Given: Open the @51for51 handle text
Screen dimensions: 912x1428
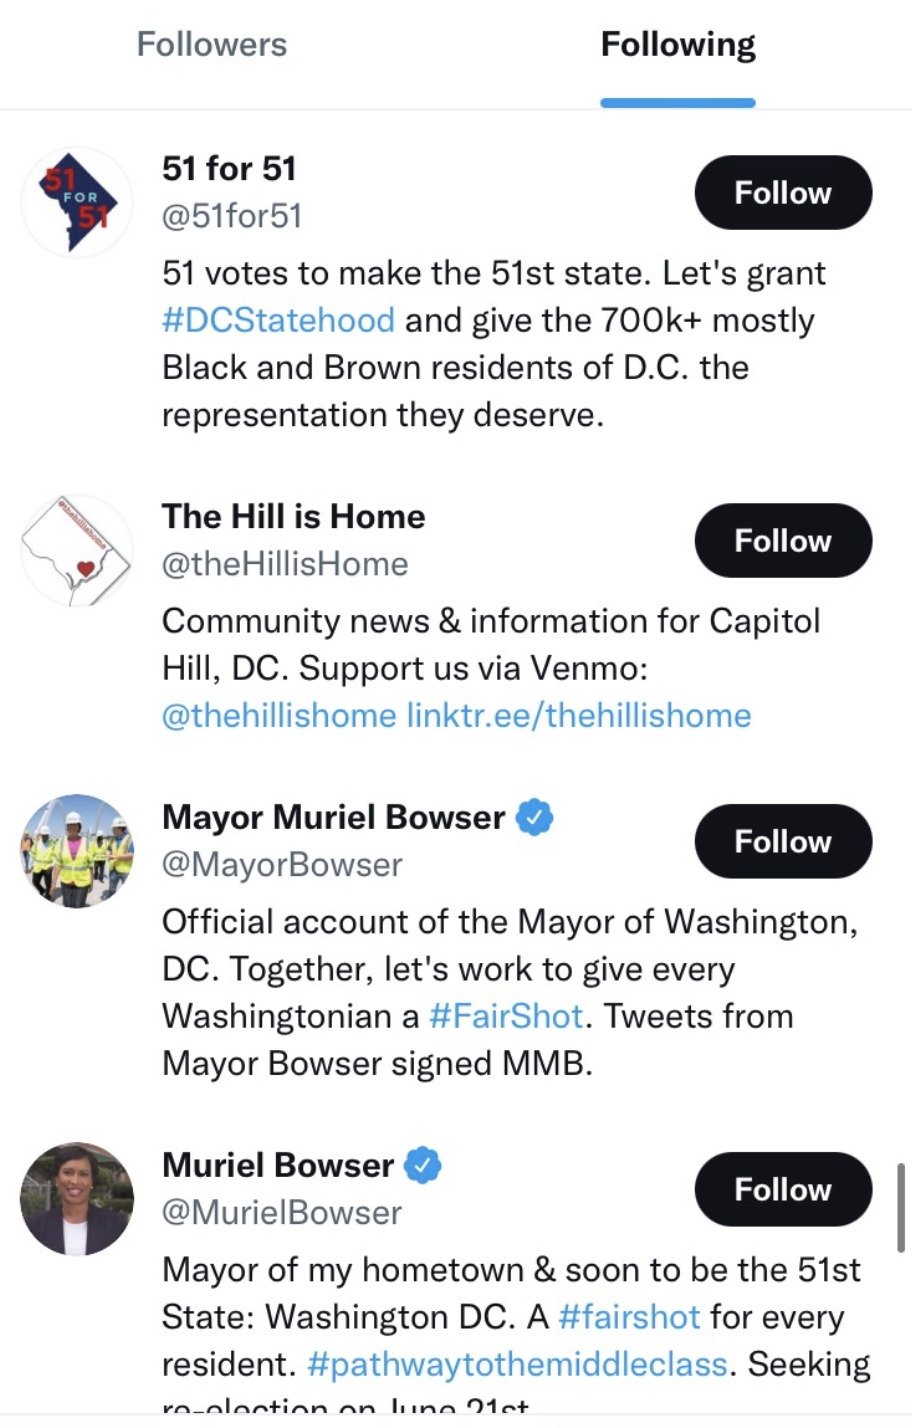Looking at the screenshot, I should [232, 216].
